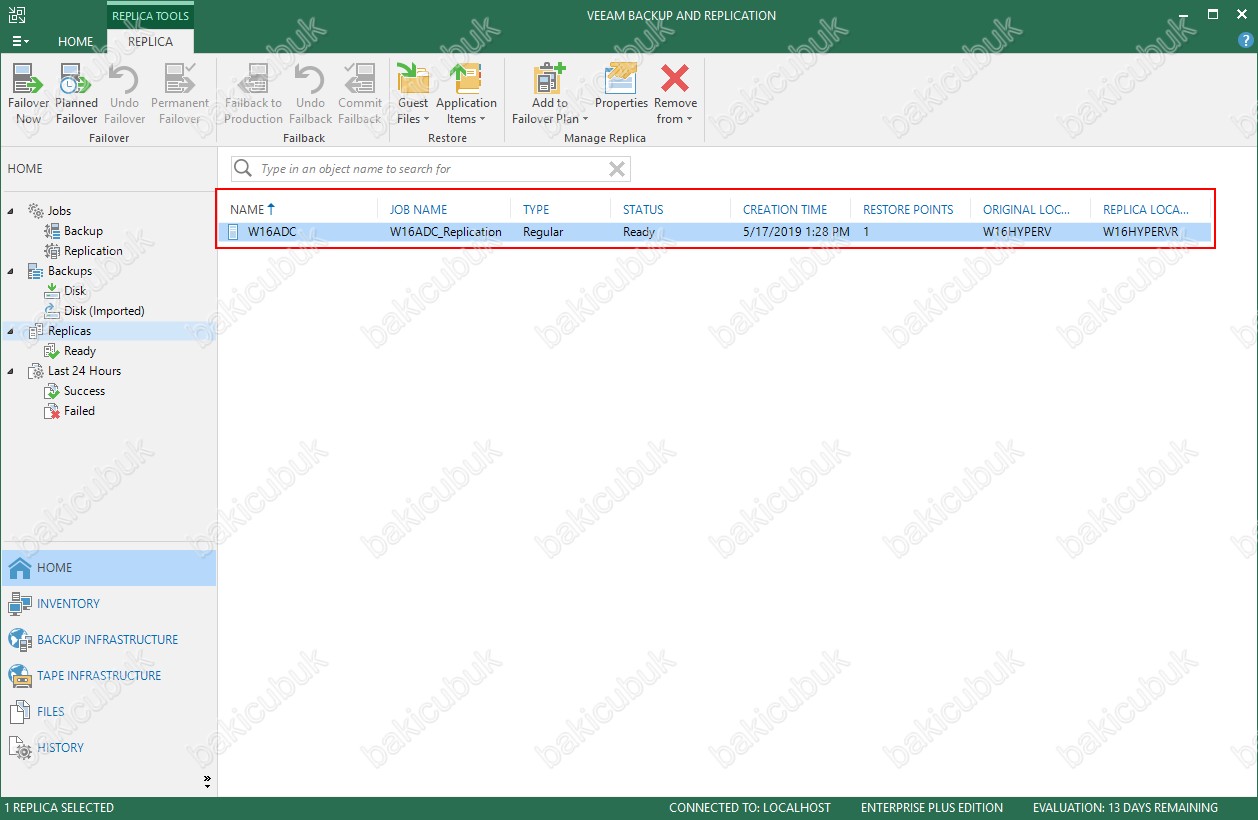The height and width of the screenshot is (820, 1258).
Task: Select the Last 24 Hours node
Action: 84,371
